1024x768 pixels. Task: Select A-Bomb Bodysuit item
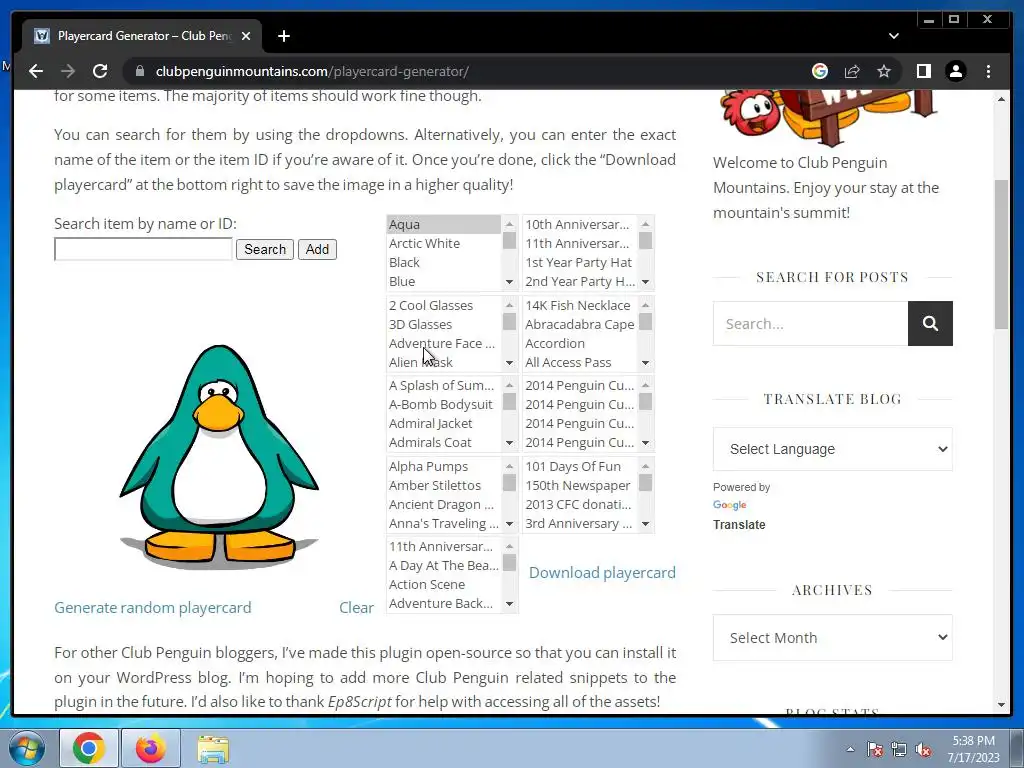click(443, 404)
